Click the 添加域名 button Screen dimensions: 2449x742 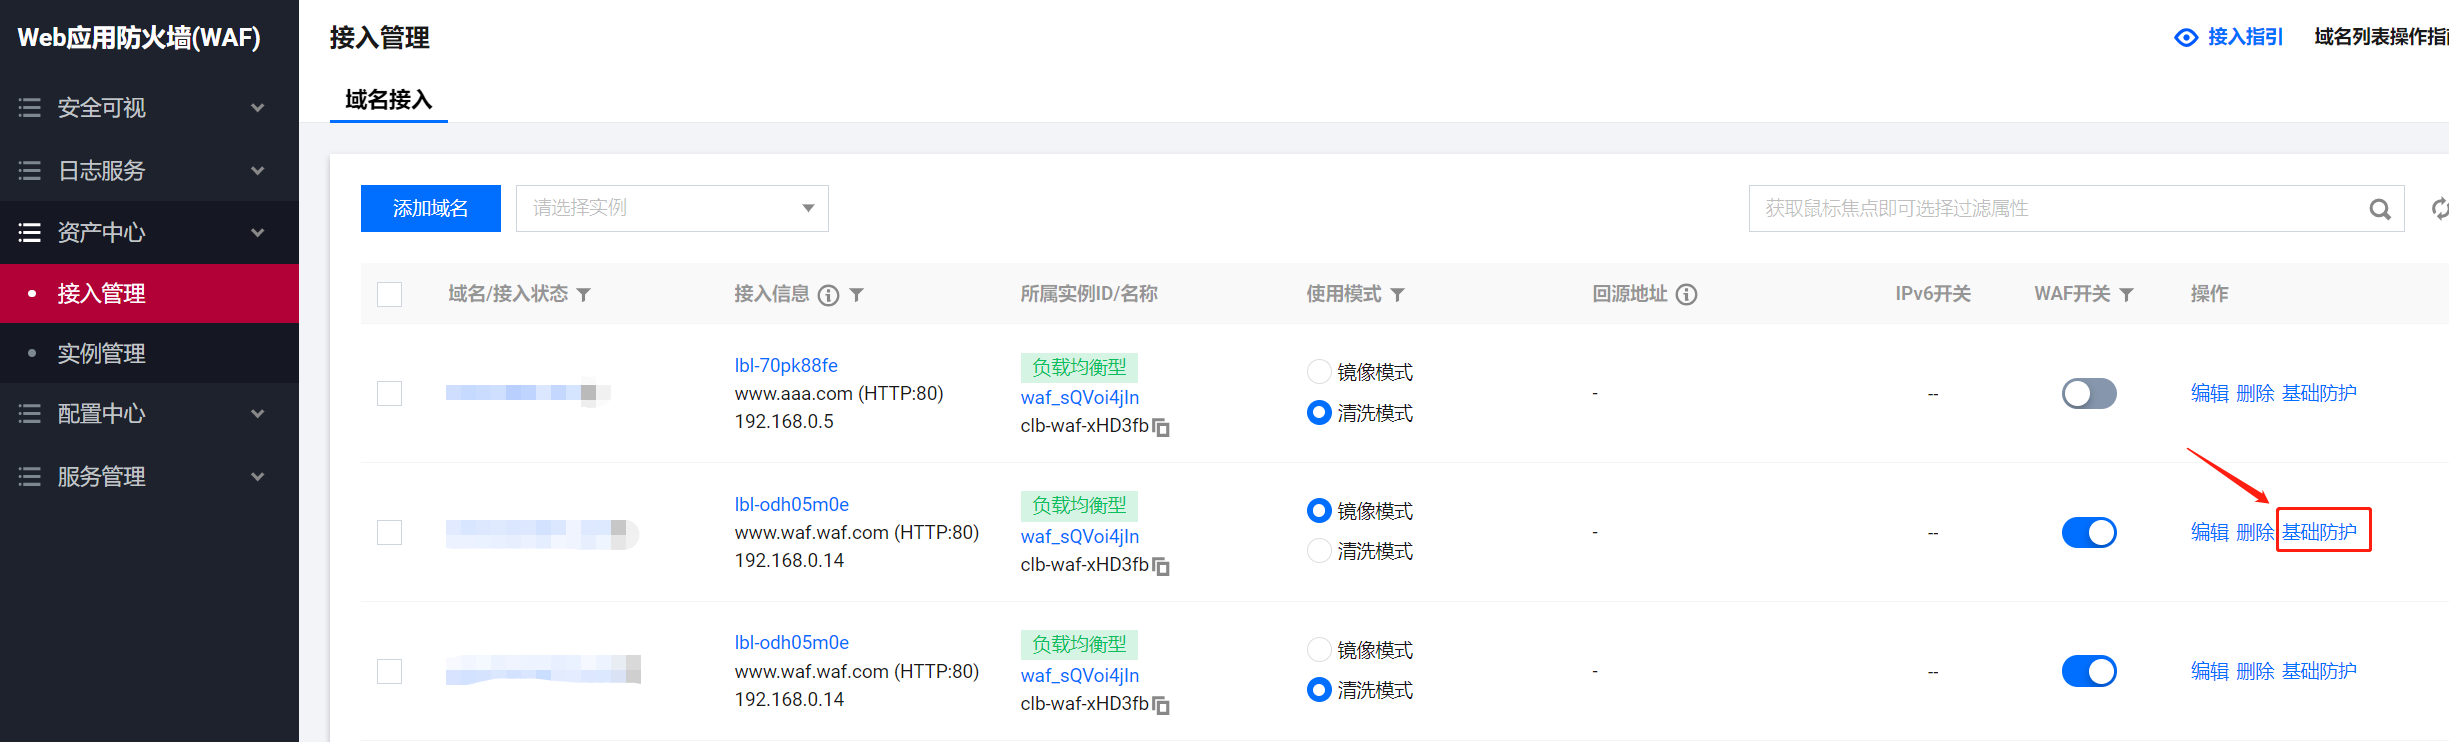(430, 208)
